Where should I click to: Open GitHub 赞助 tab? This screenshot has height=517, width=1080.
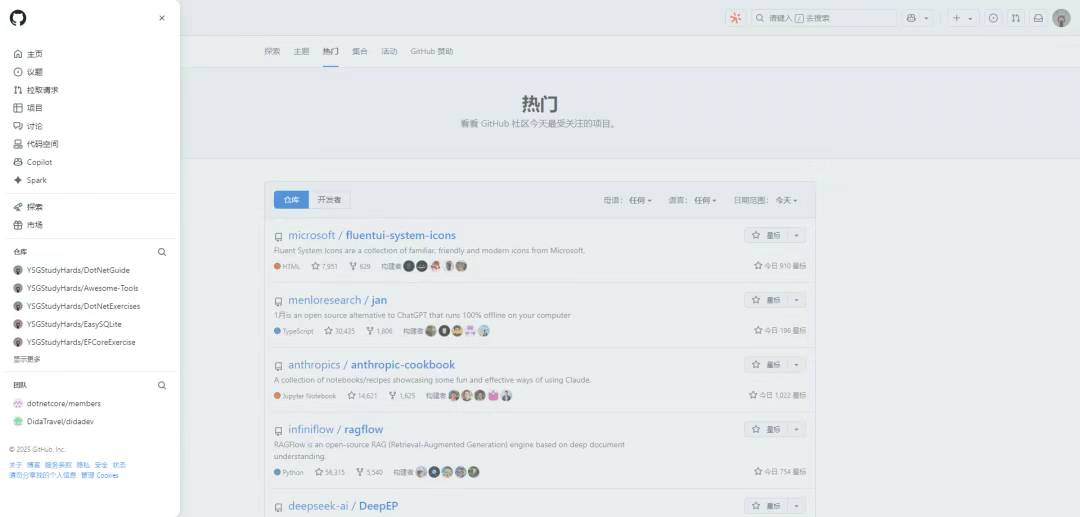click(x=432, y=52)
